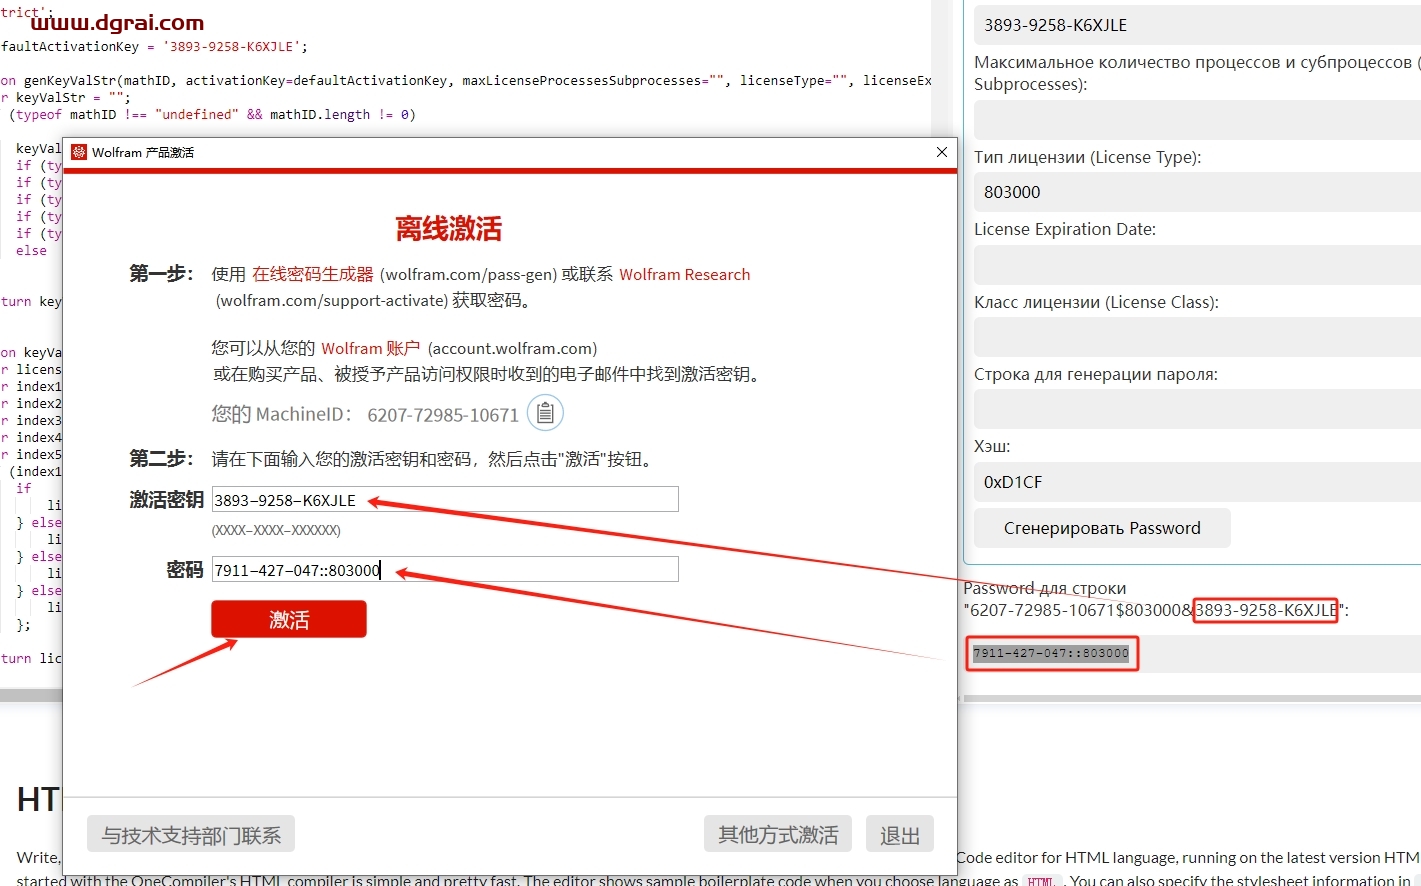Close the Wolfram 产品激活 dialog
Image resolution: width=1421 pixels, height=886 pixels.
point(941,152)
